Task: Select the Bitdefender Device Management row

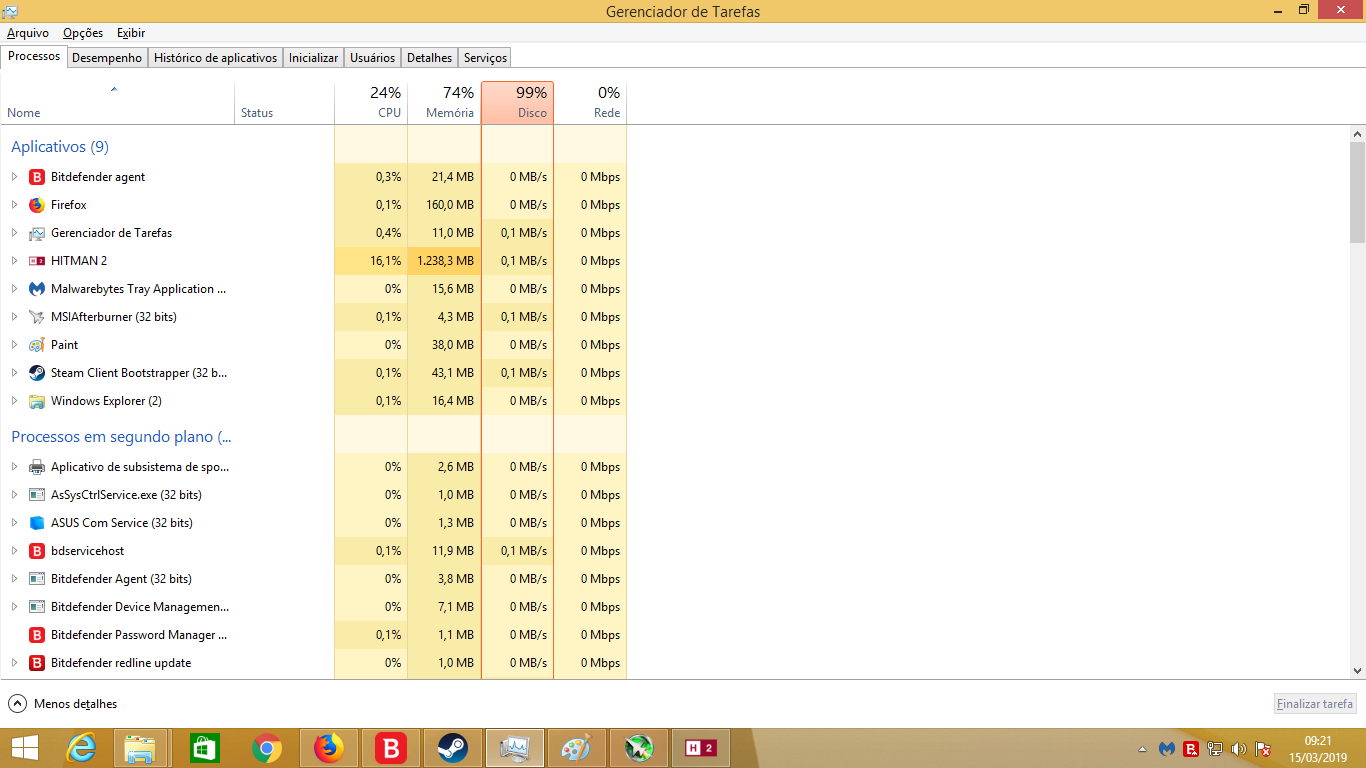Action: (313, 607)
